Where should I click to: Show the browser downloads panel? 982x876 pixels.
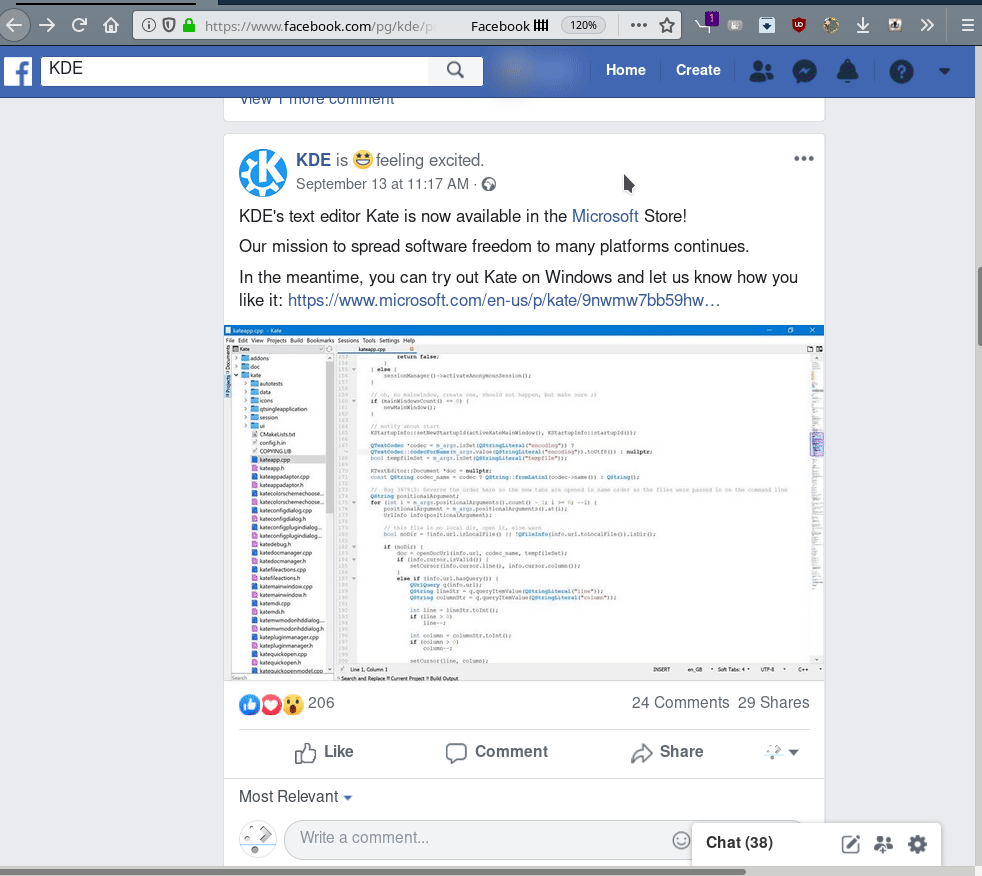coord(862,25)
